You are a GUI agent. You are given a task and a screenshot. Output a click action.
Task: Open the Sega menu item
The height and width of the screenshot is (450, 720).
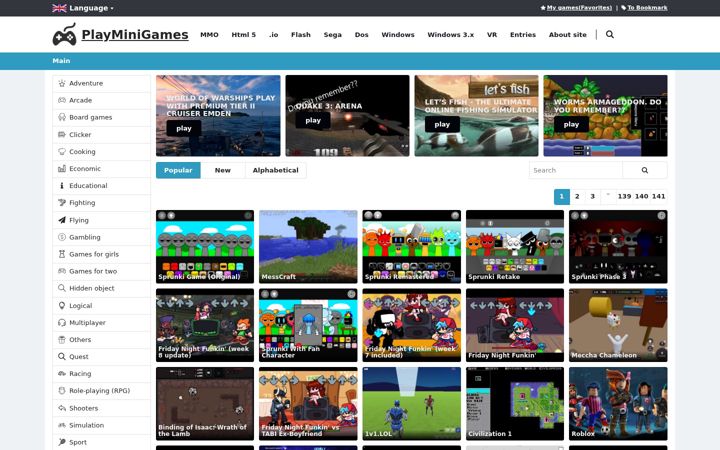[332, 34]
